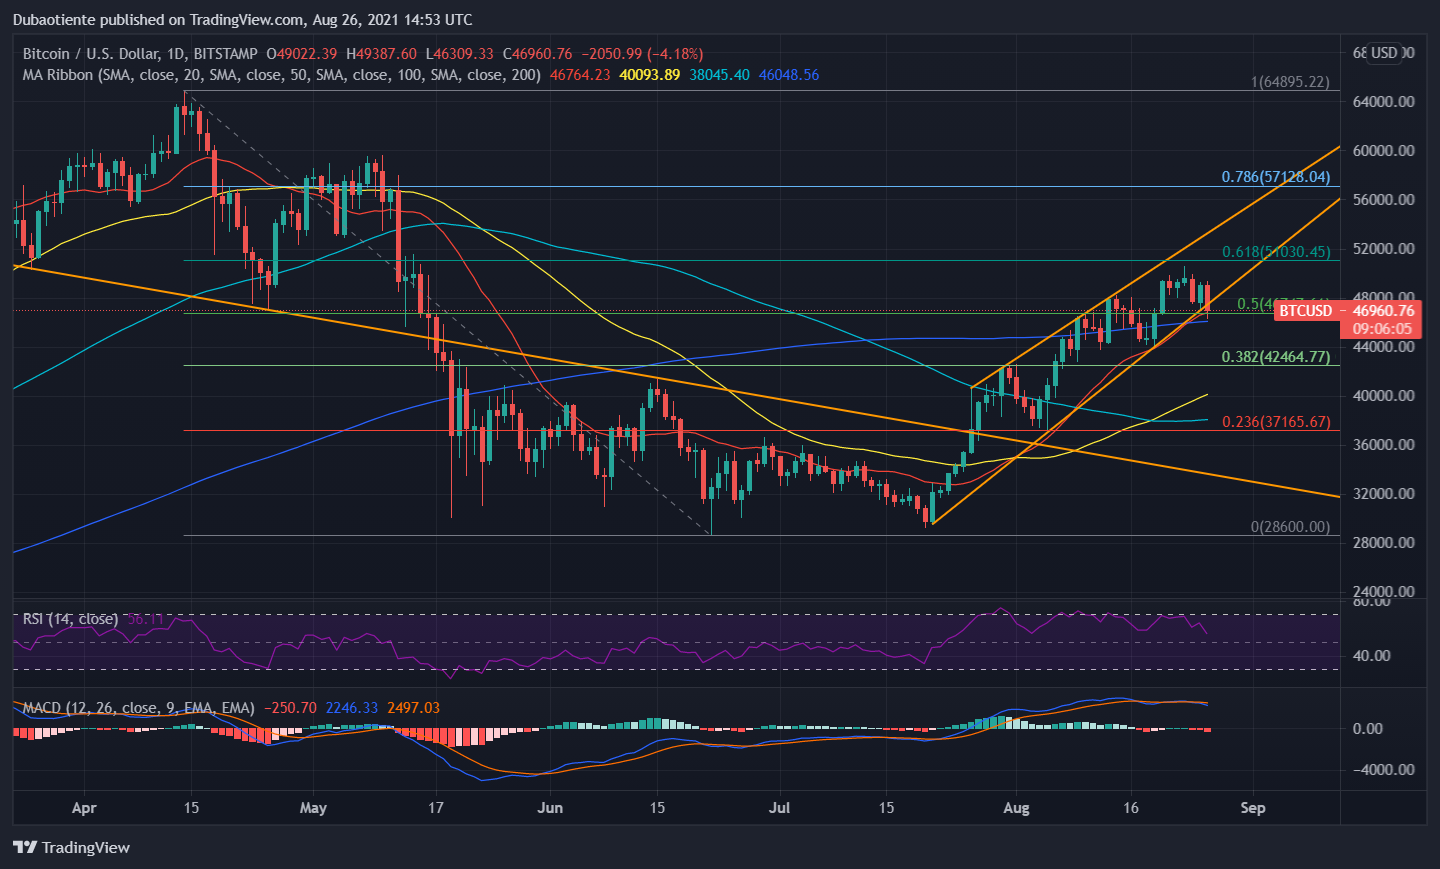This screenshot has height=869, width=1440.
Task: Open the USD currency selector on the price axis
Action: [1384, 53]
